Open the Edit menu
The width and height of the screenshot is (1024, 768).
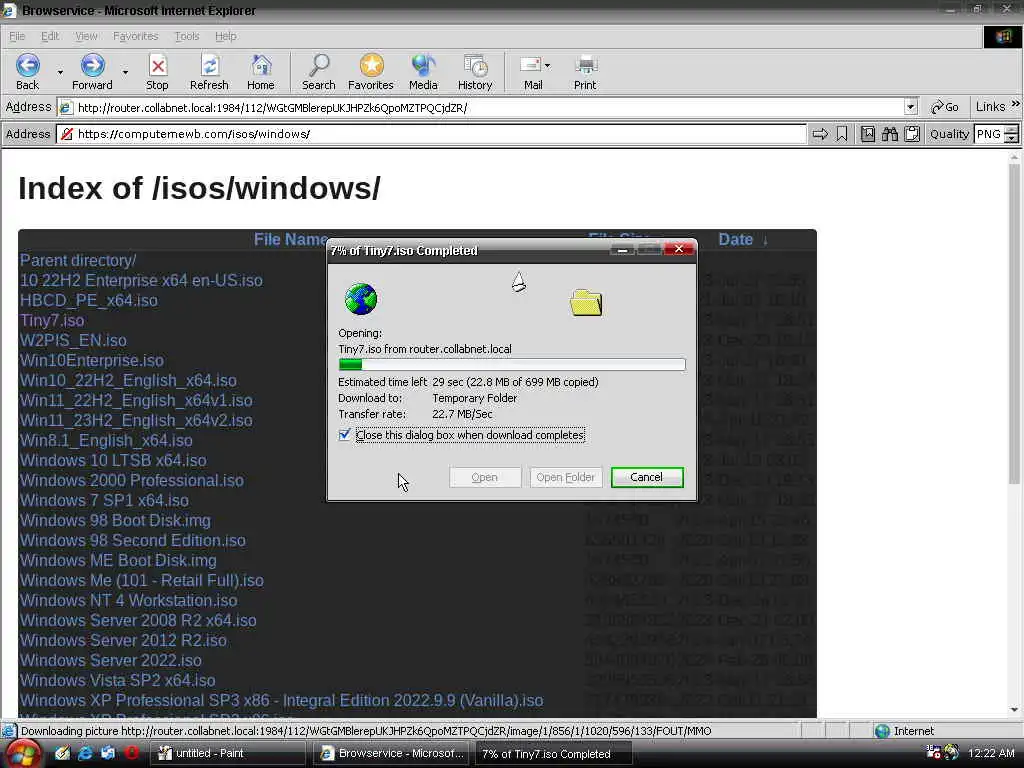[50, 36]
